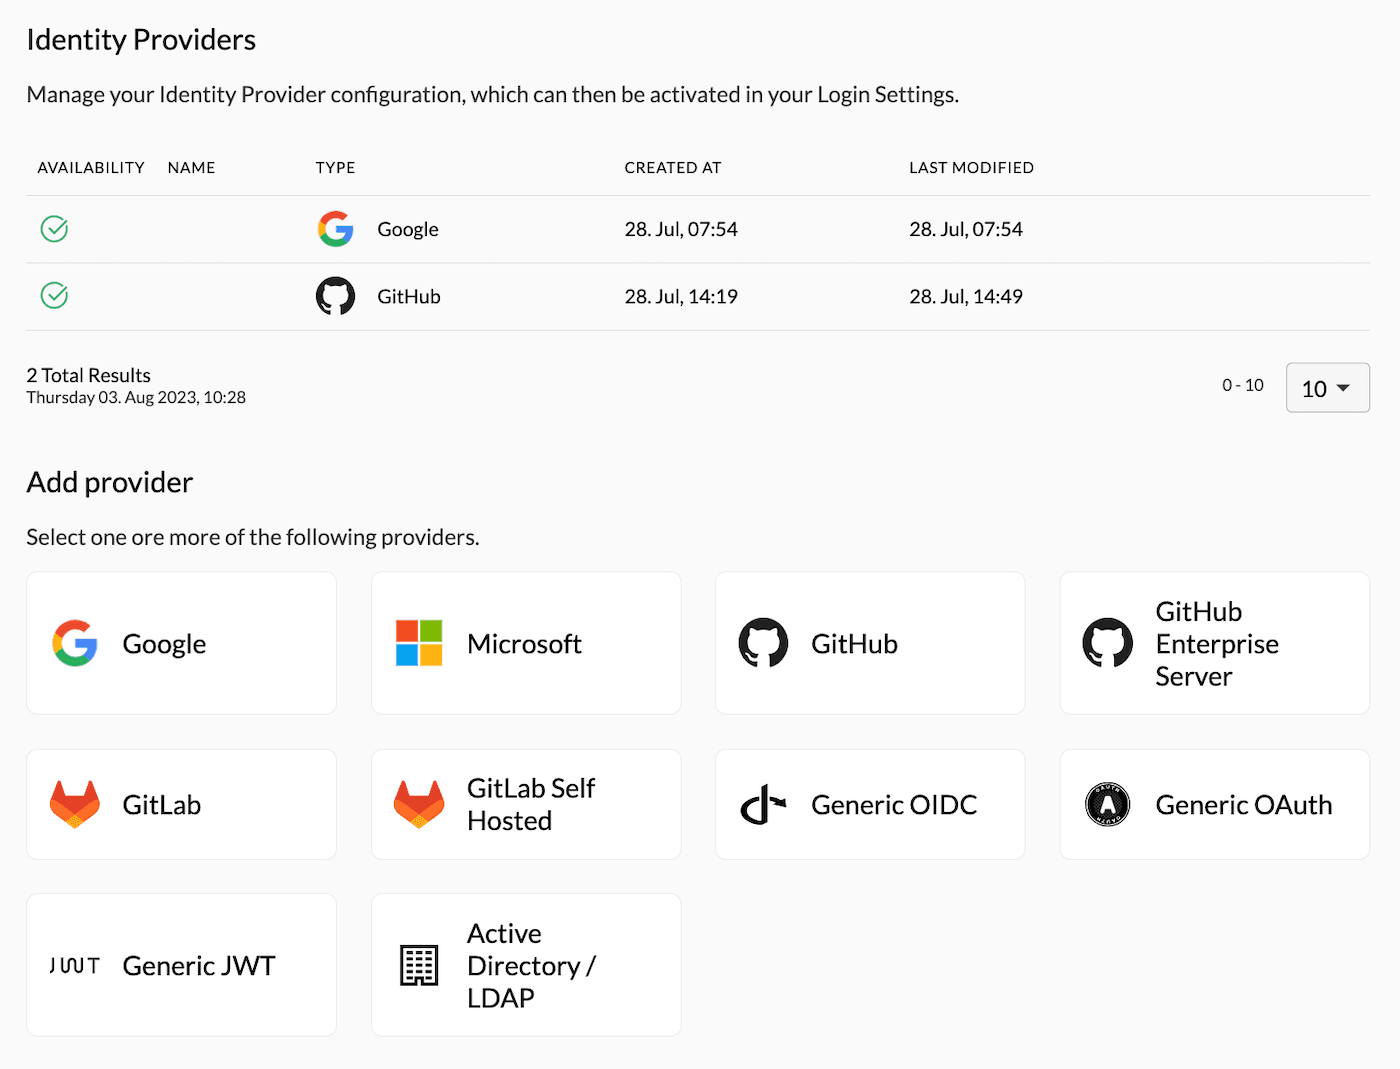
Task: Choose the Active Directory / LDAP provider
Action: [x=526, y=965]
